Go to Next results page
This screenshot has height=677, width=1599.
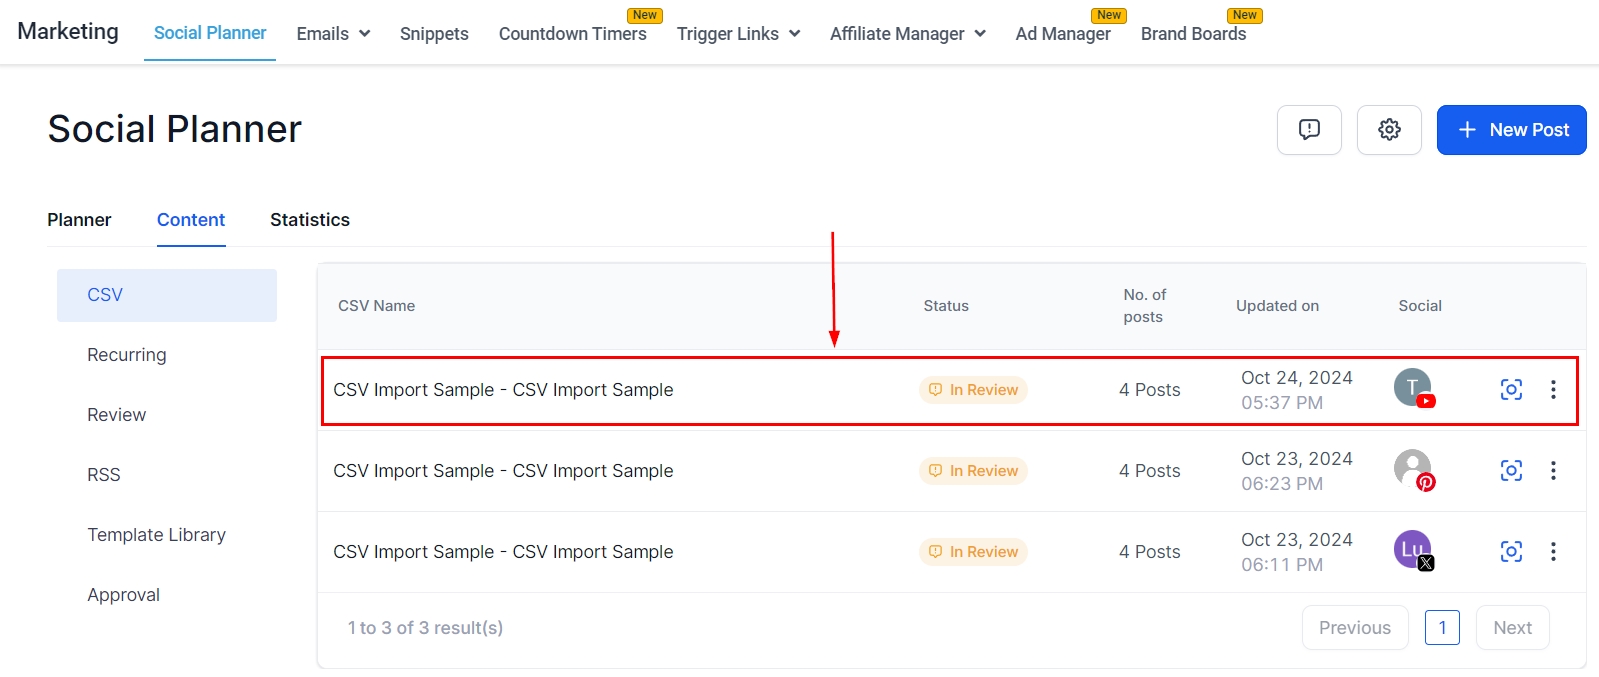pos(1512,628)
